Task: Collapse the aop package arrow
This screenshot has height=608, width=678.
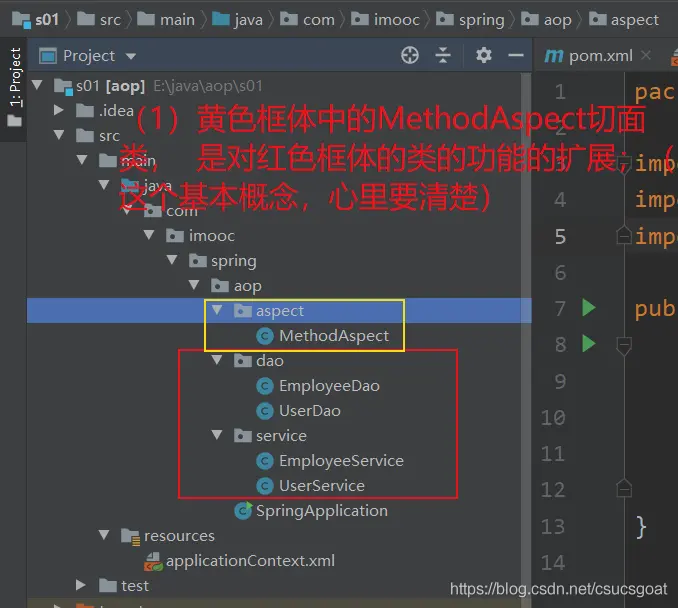Action: tap(194, 285)
